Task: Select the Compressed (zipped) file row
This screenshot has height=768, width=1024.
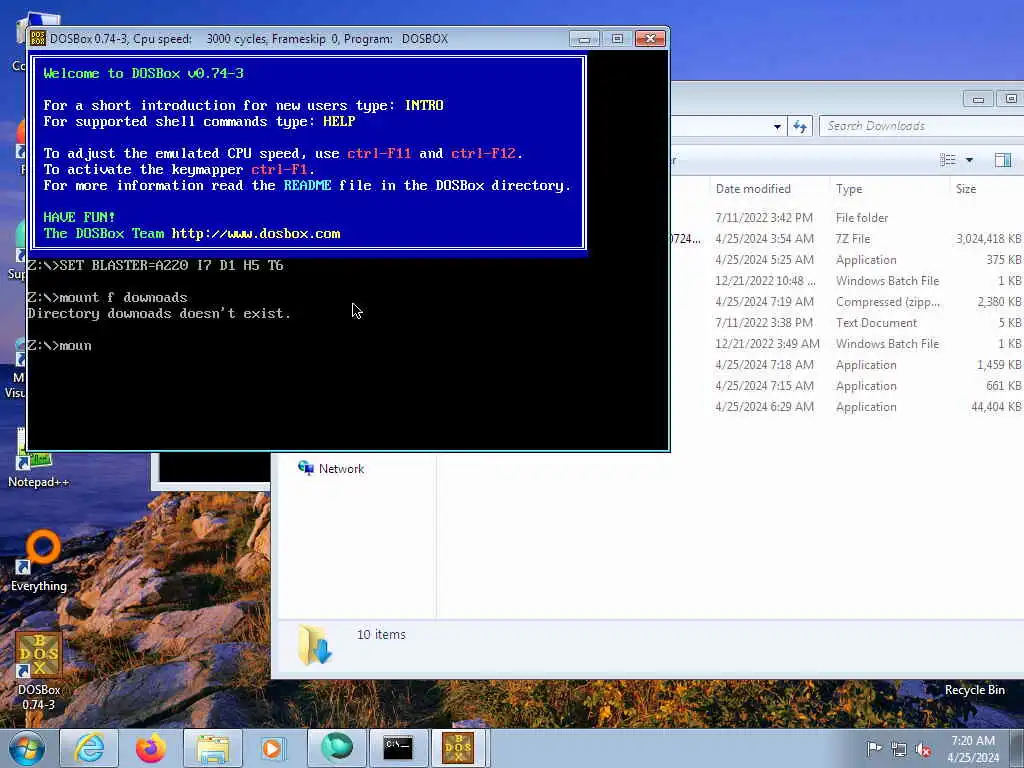Action: pos(848,301)
